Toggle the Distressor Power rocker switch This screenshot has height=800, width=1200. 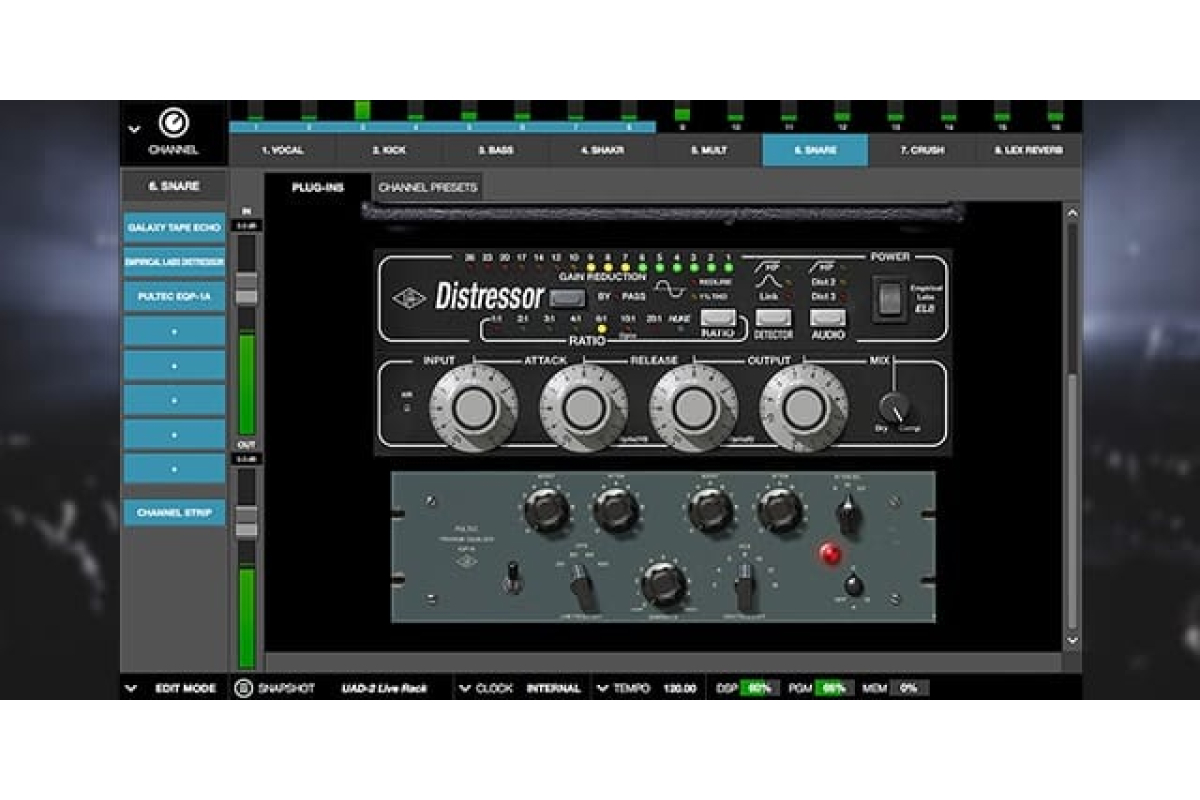[x=888, y=298]
